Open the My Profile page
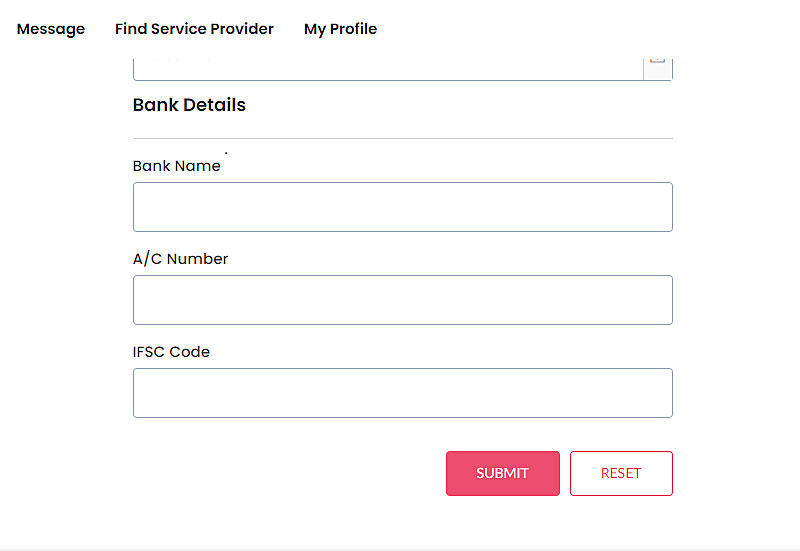Viewport: 800px width, 551px height. 340,29
